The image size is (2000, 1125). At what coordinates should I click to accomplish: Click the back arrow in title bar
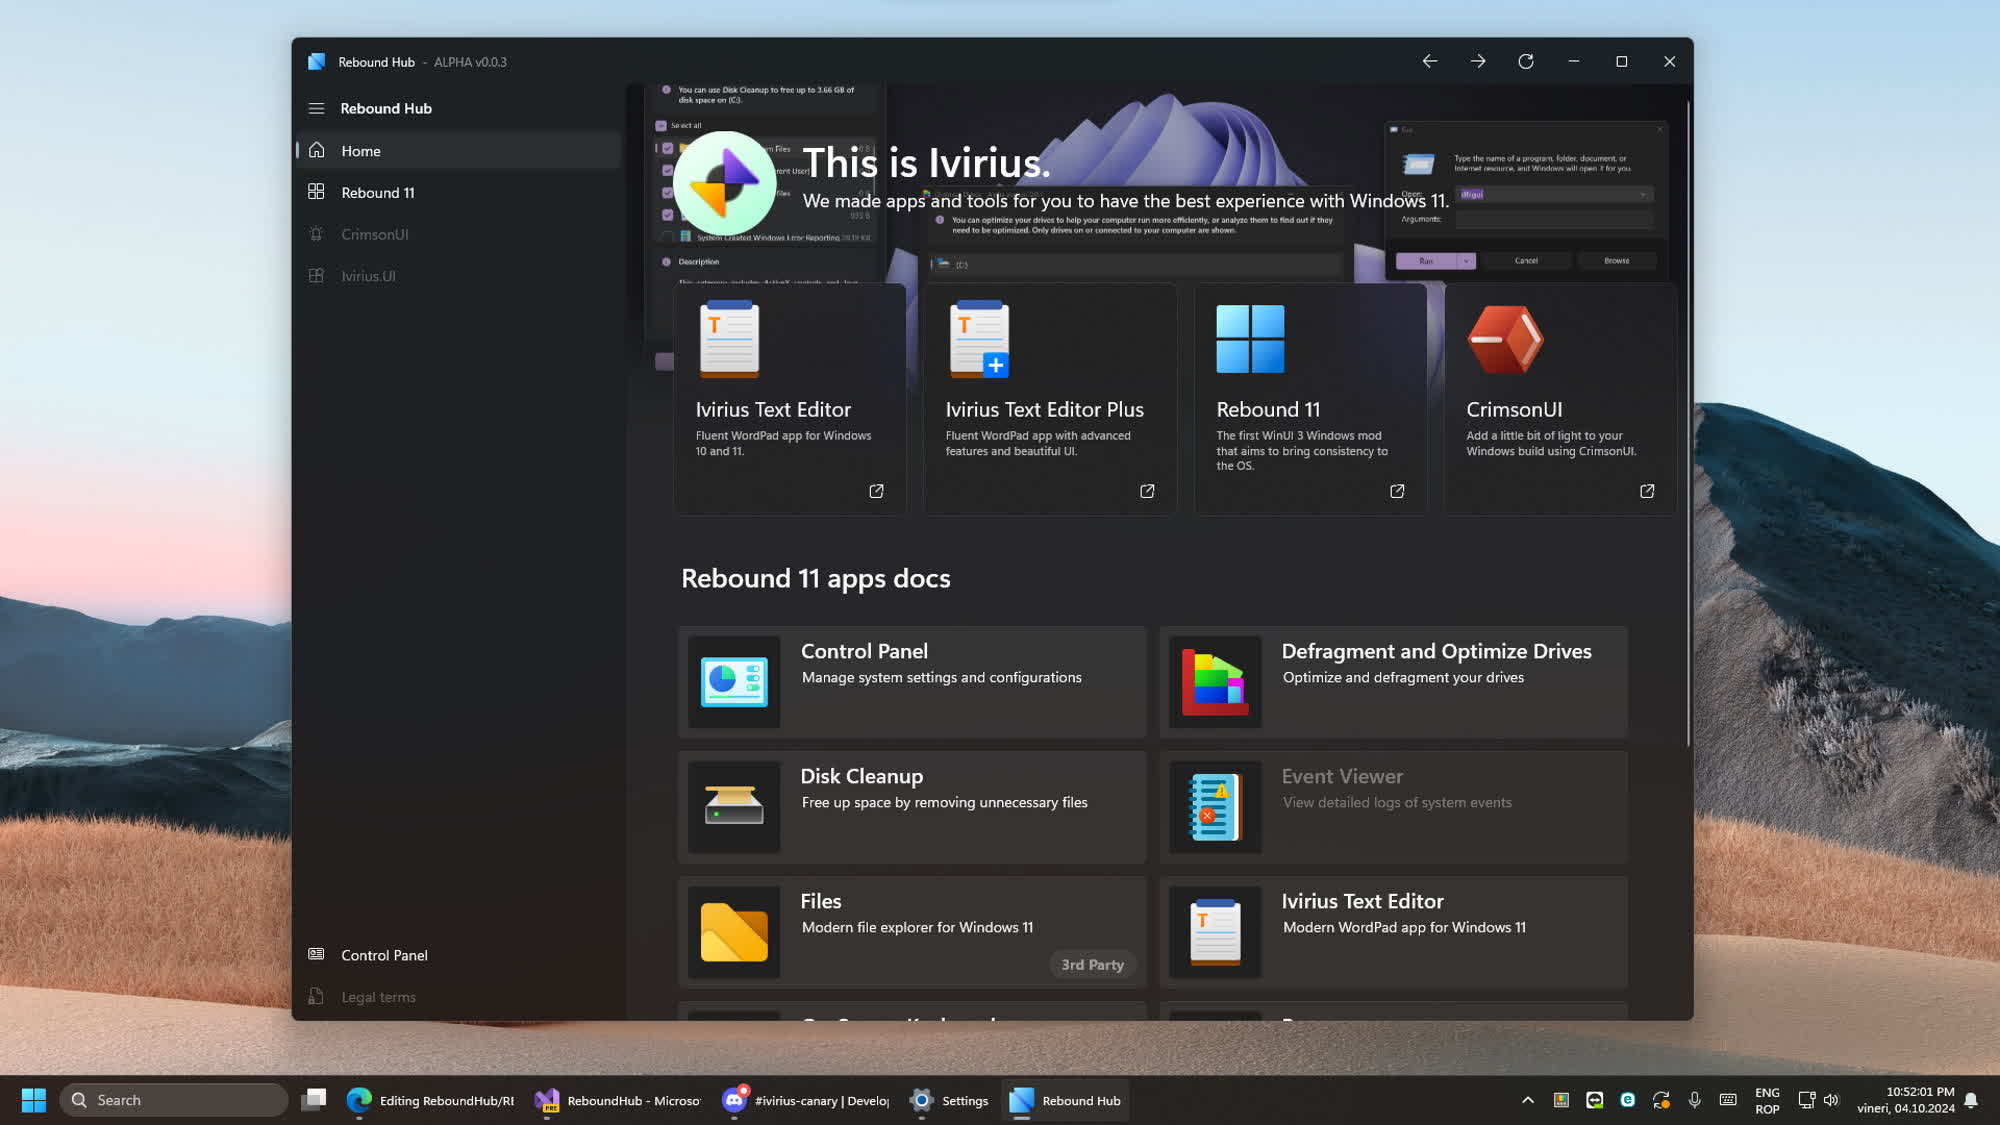tap(1429, 62)
